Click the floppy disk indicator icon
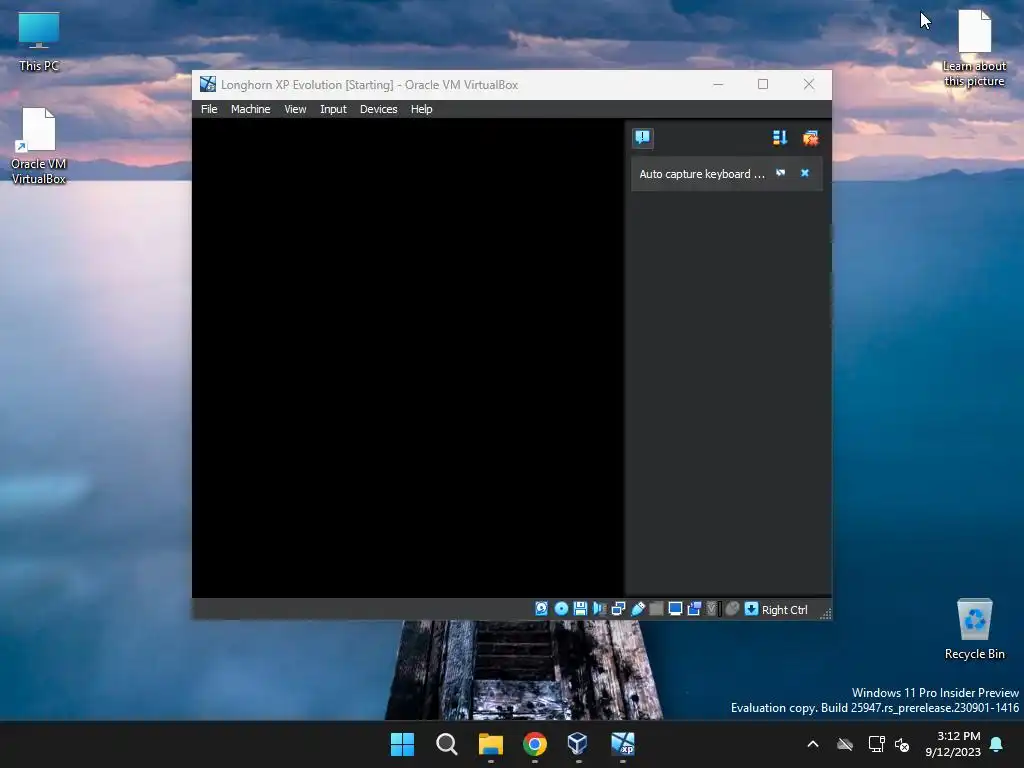Image resolution: width=1024 pixels, height=768 pixels. point(580,609)
